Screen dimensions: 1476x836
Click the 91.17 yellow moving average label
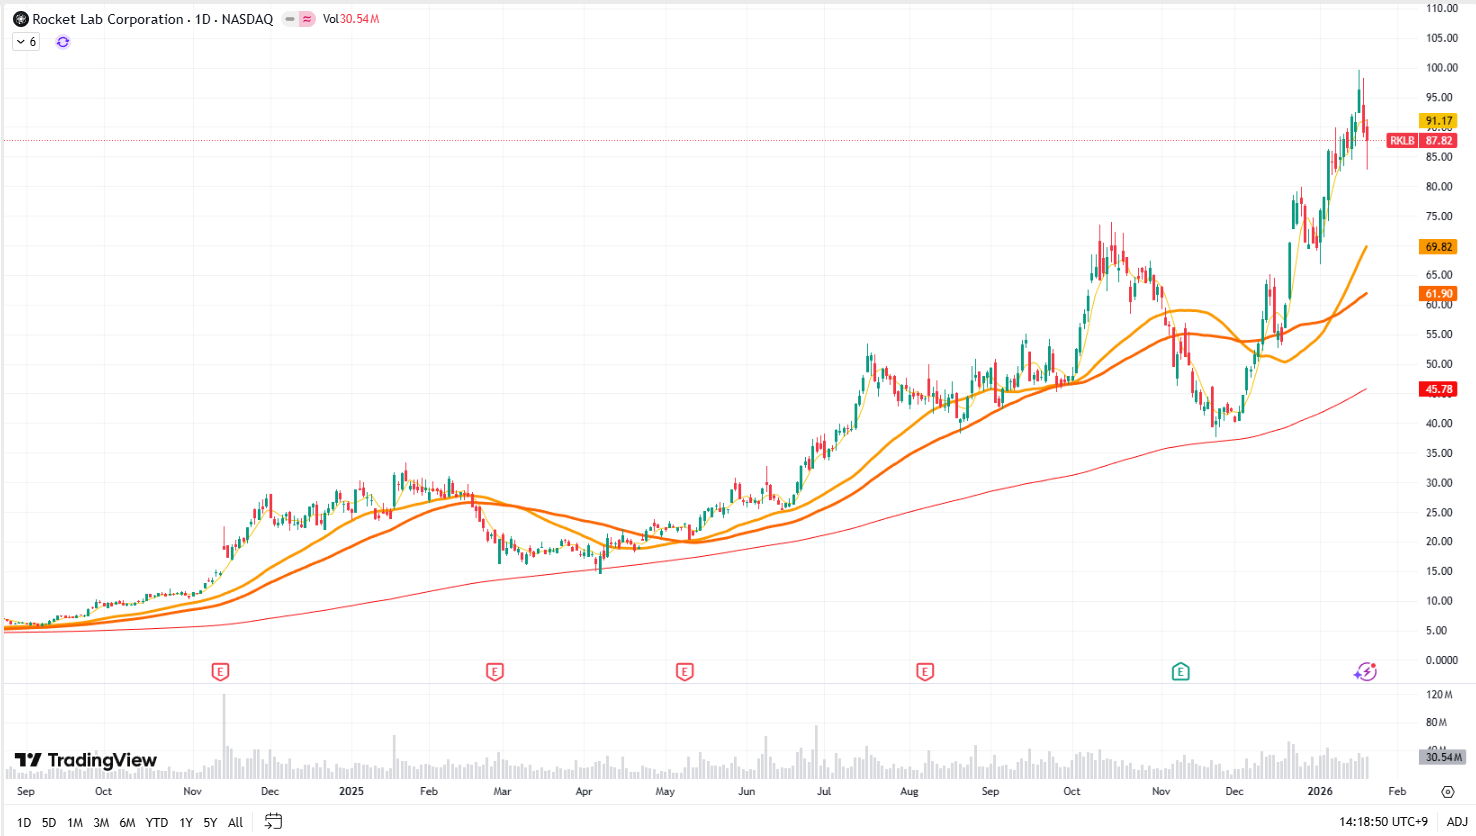[1439, 121]
